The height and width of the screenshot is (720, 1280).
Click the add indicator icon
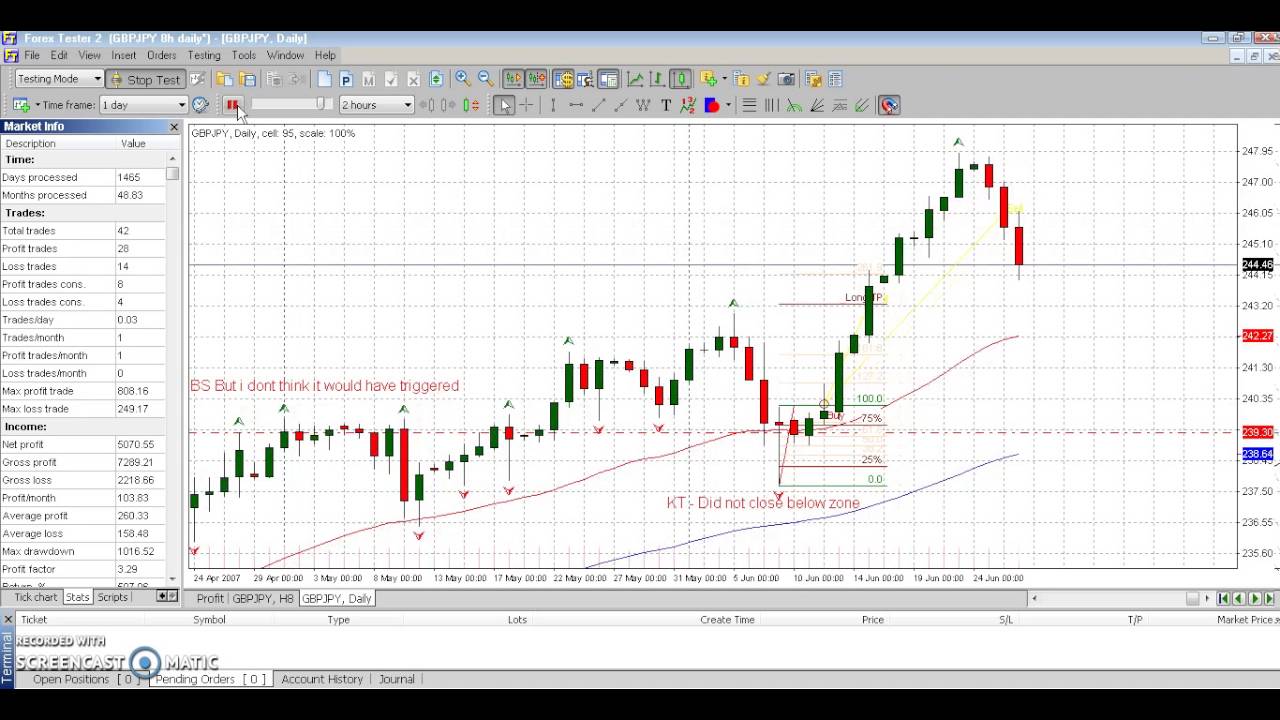coord(709,79)
